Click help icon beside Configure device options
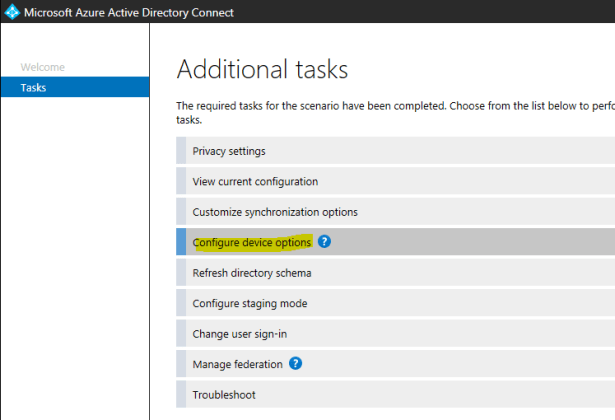 325,242
